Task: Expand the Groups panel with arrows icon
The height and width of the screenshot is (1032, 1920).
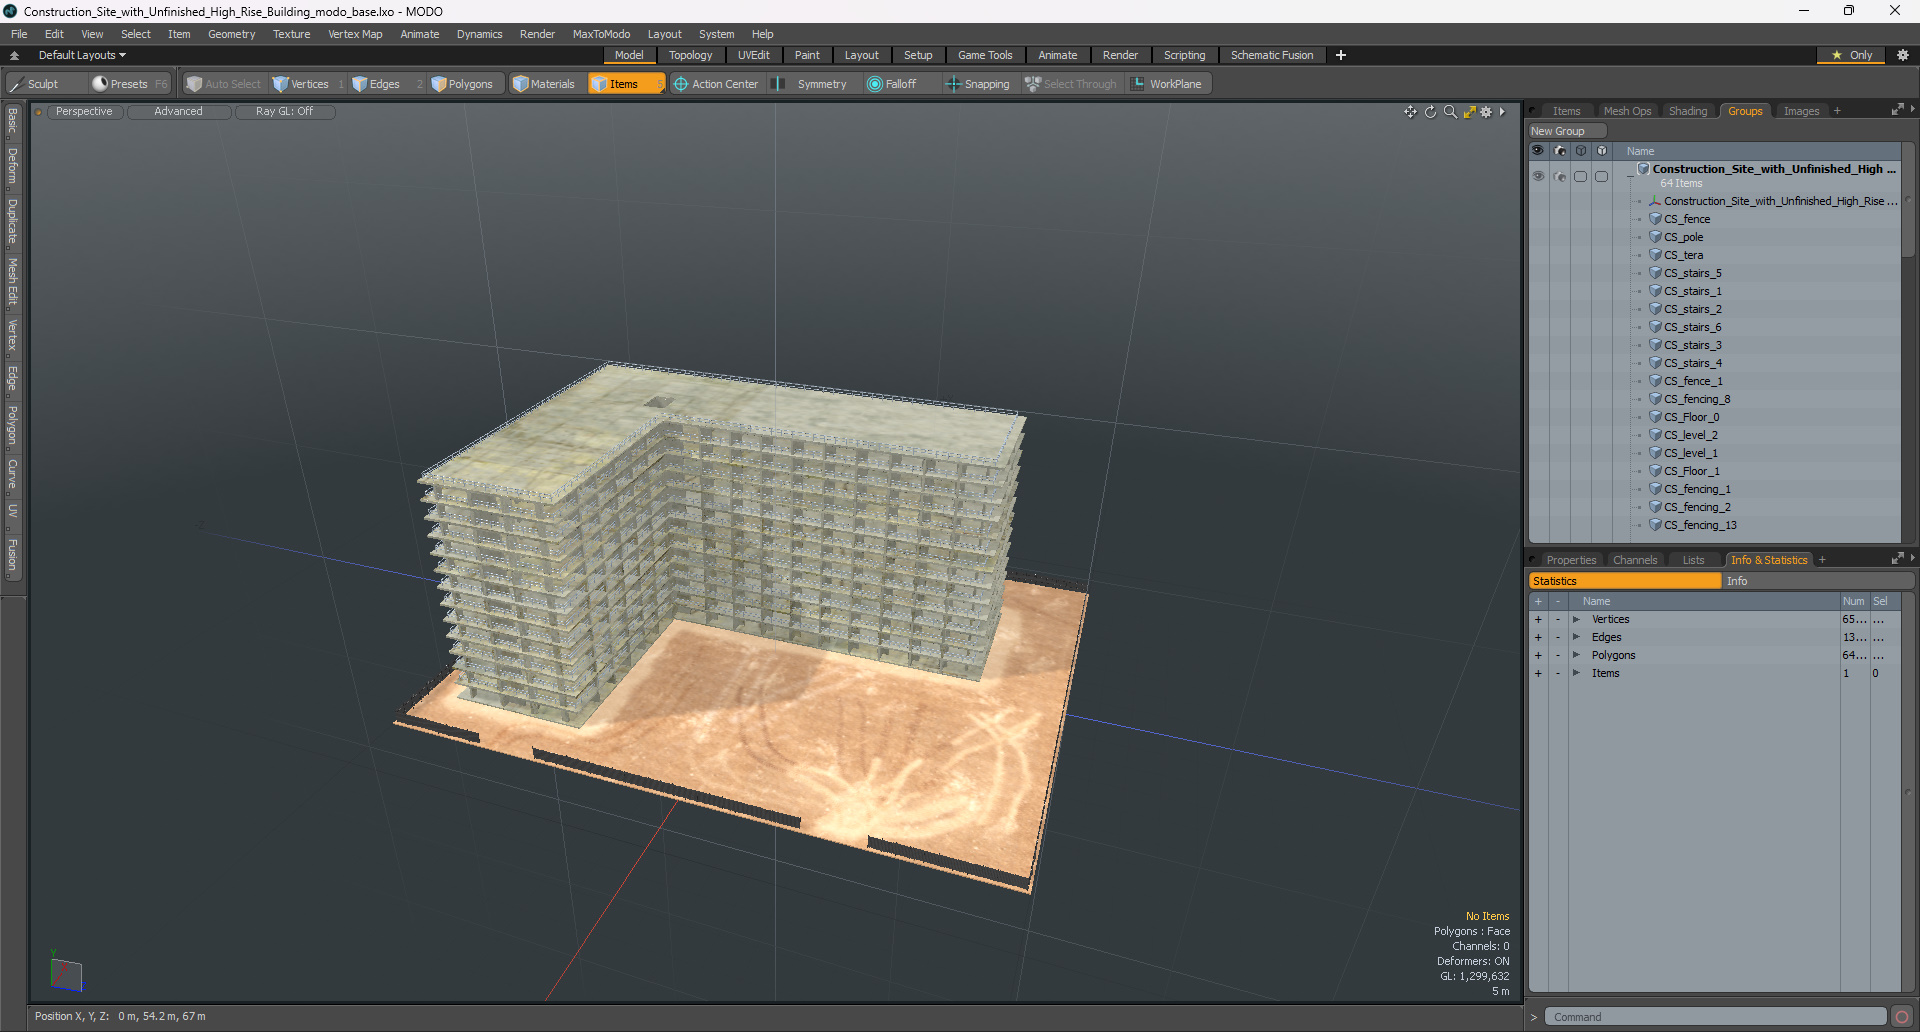Action: pos(1897,110)
